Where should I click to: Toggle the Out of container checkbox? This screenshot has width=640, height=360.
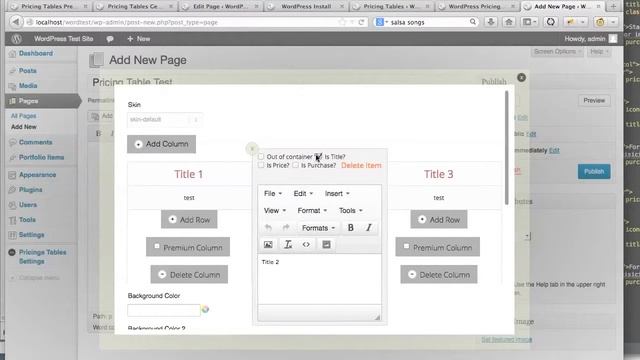(261, 157)
